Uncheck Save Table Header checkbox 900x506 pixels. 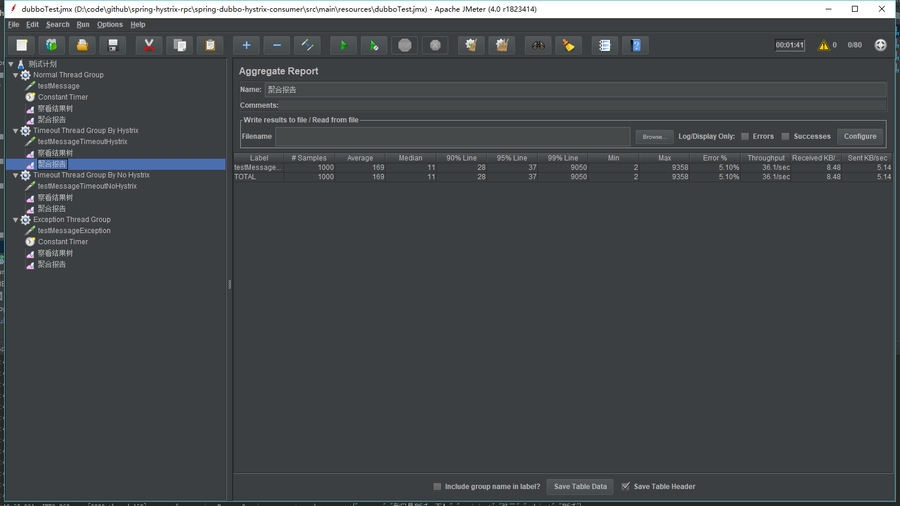[626, 487]
